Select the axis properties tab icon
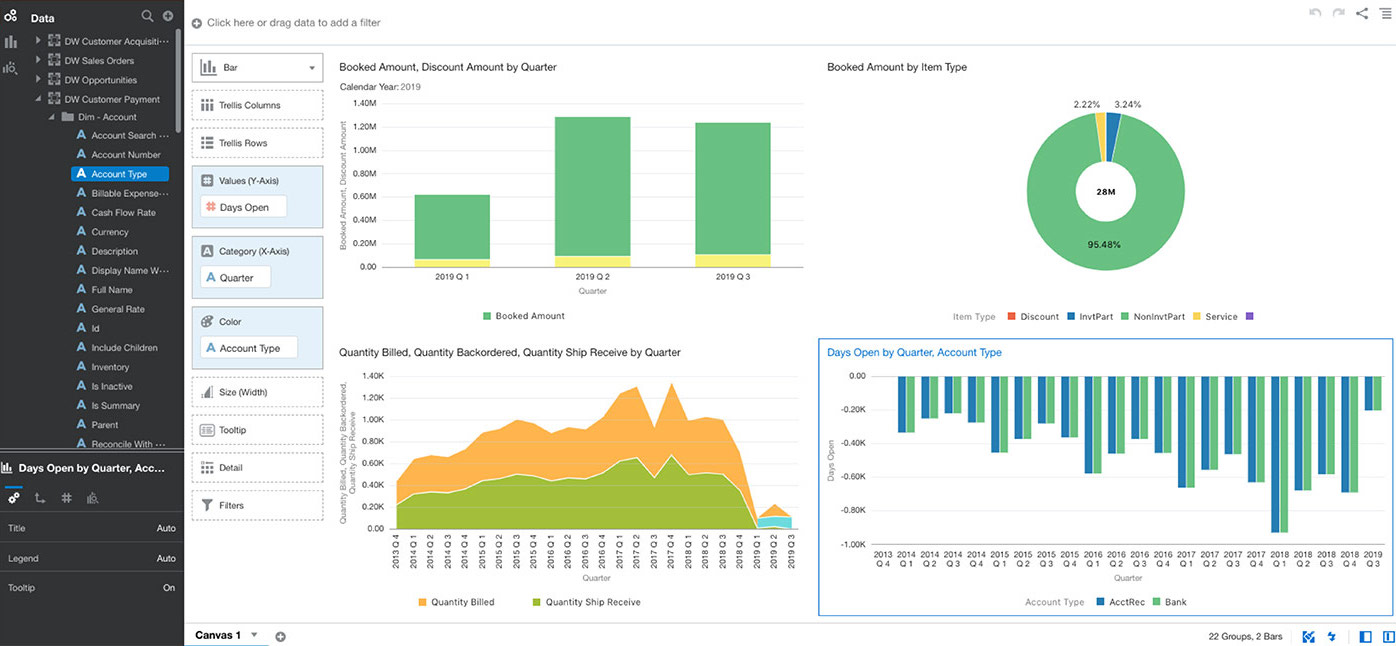Image resolution: width=1396 pixels, height=646 pixels. 40,497
